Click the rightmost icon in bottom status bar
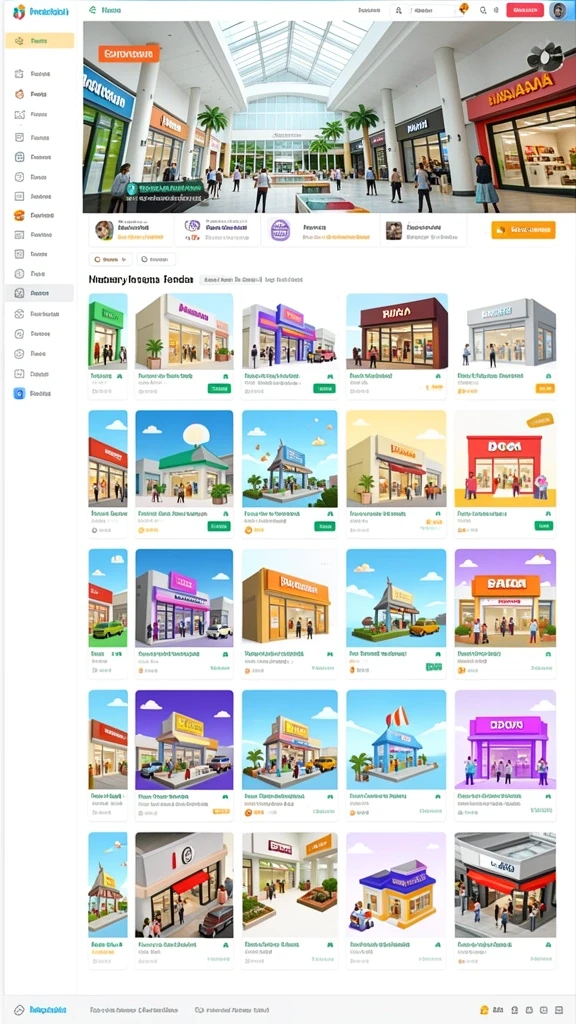Image resolution: width=576 pixels, height=1024 pixels. tap(558, 1010)
